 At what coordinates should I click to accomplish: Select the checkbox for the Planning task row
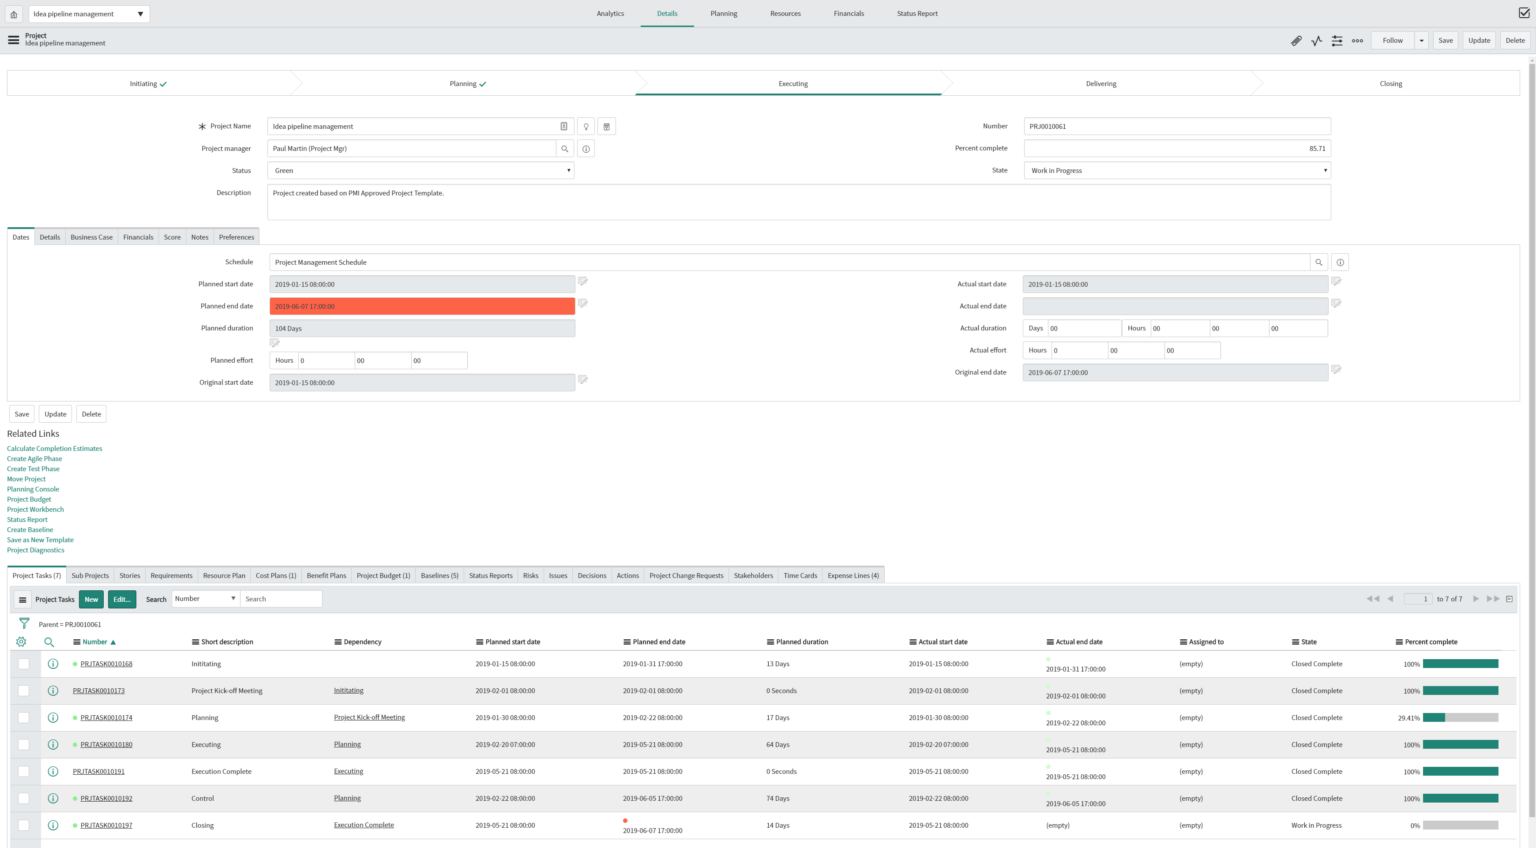pos(25,717)
